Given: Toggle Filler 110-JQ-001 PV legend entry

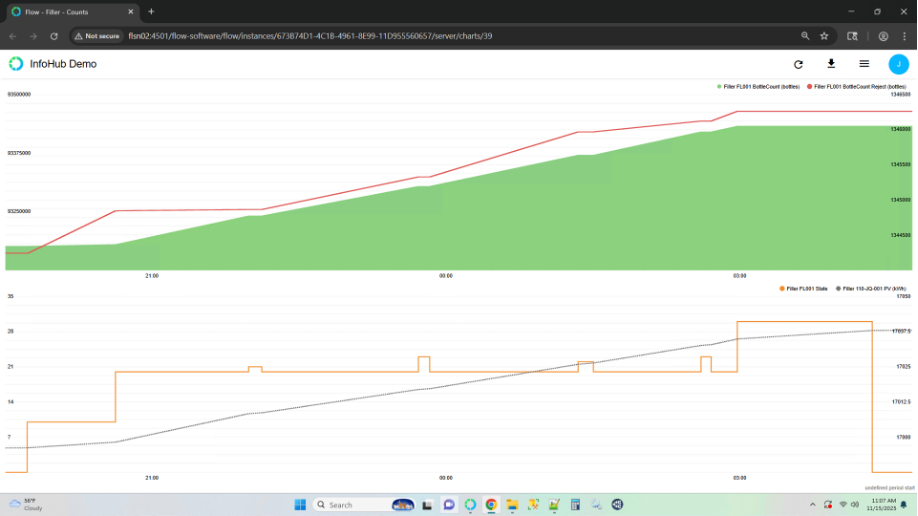Looking at the screenshot, I should click(874, 288).
